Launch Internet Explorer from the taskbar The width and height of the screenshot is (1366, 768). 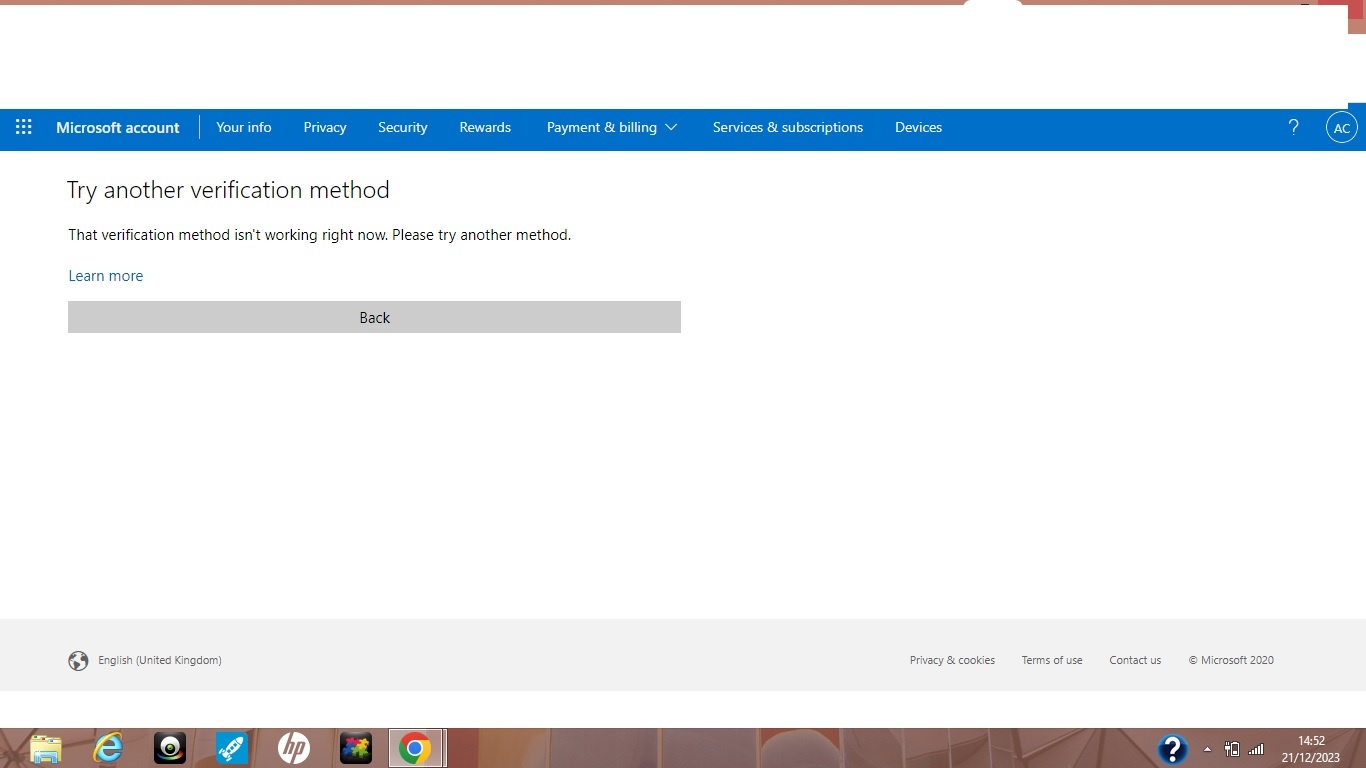[108, 748]
